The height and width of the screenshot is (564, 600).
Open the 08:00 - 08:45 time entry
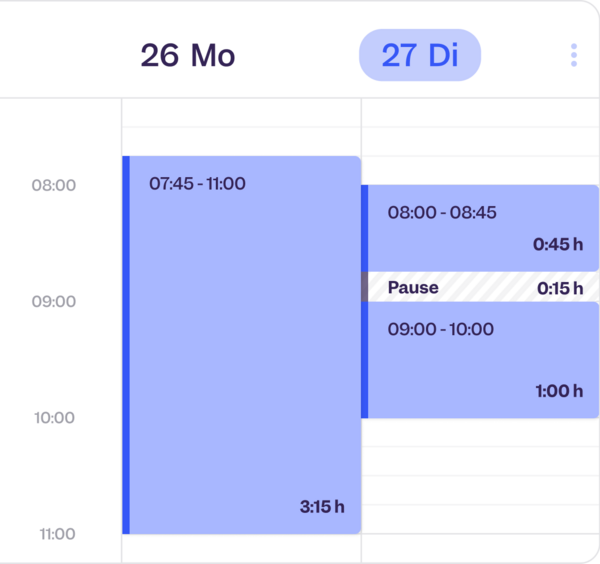click(x=480, y=228)
